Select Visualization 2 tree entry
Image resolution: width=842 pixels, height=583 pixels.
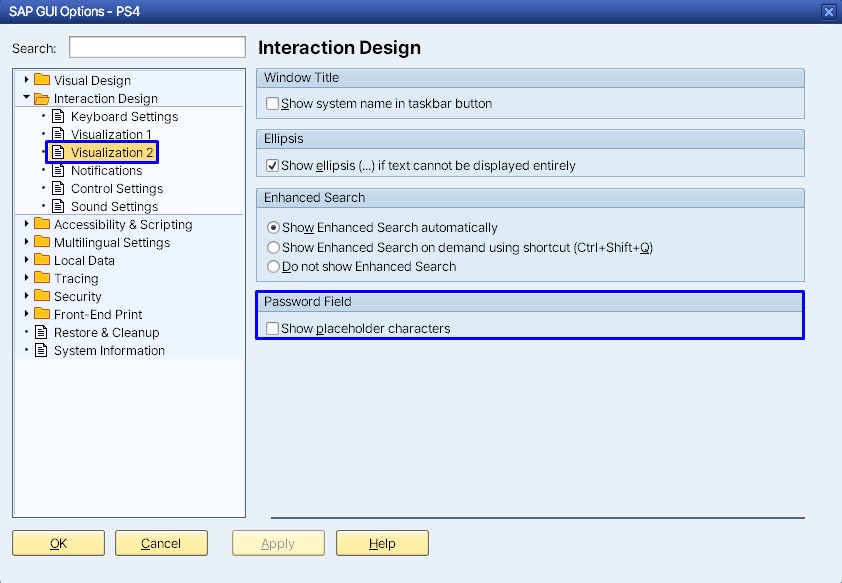pos(112,152)
